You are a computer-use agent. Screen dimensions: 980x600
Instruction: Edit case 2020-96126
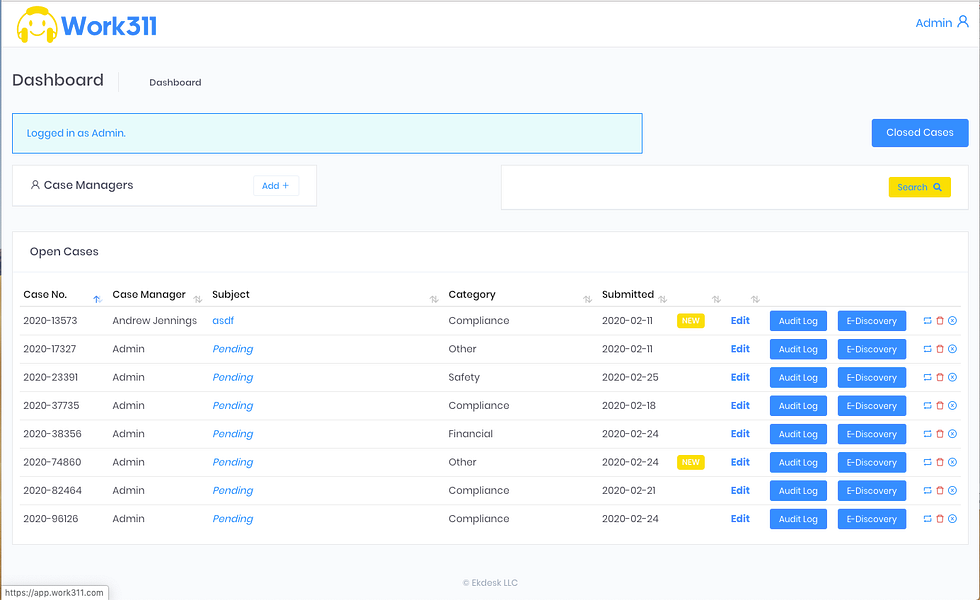(x=740, y=519)
